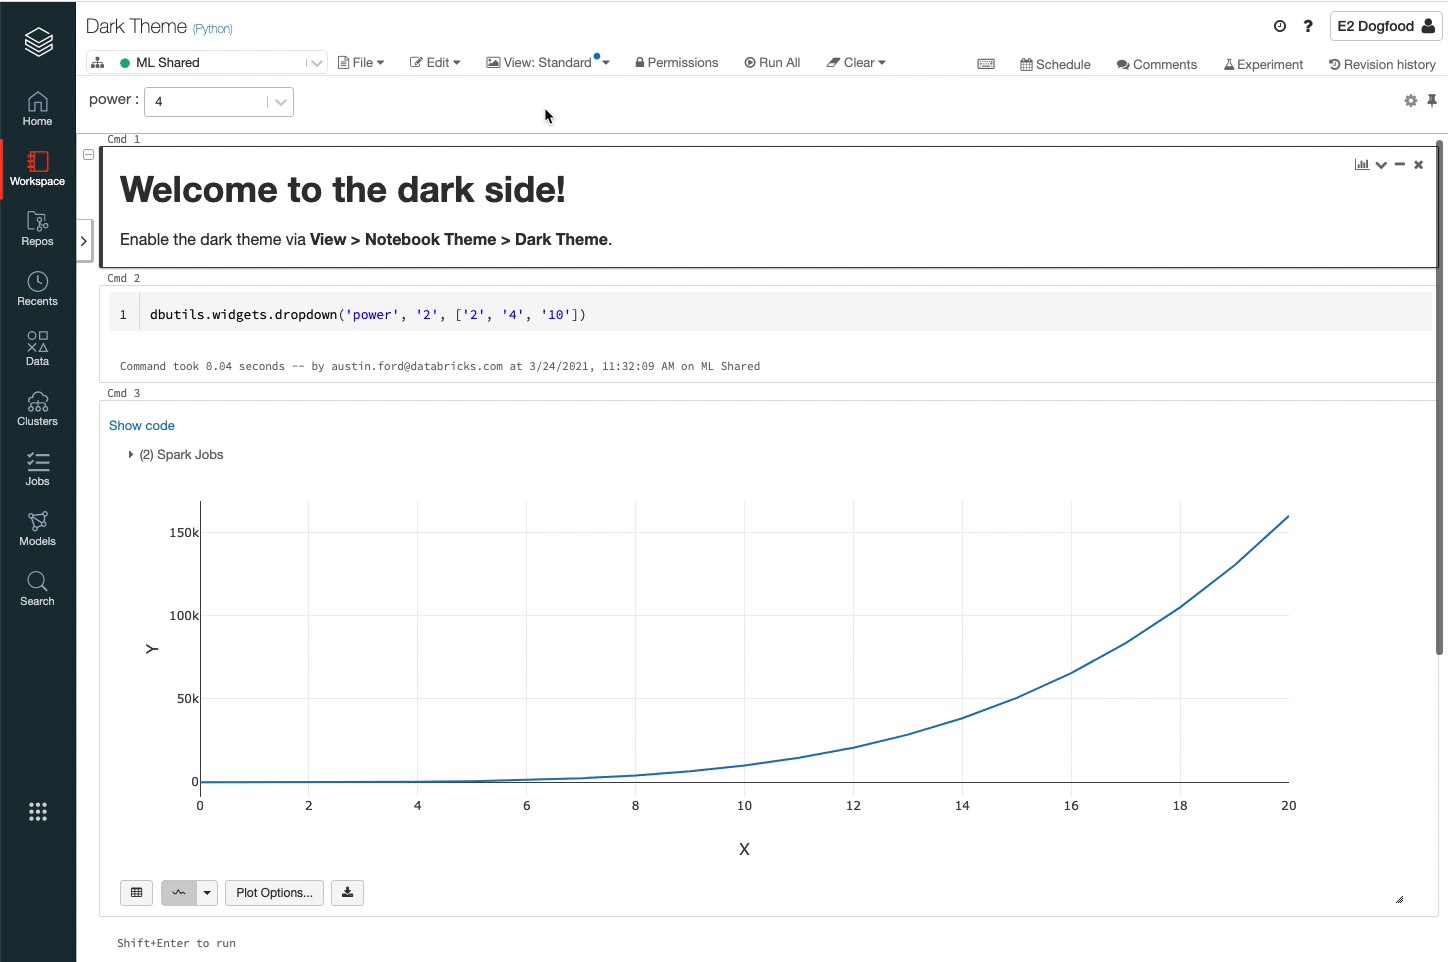
Task: Expand the left side panel arrow
Action: (84, 241)
